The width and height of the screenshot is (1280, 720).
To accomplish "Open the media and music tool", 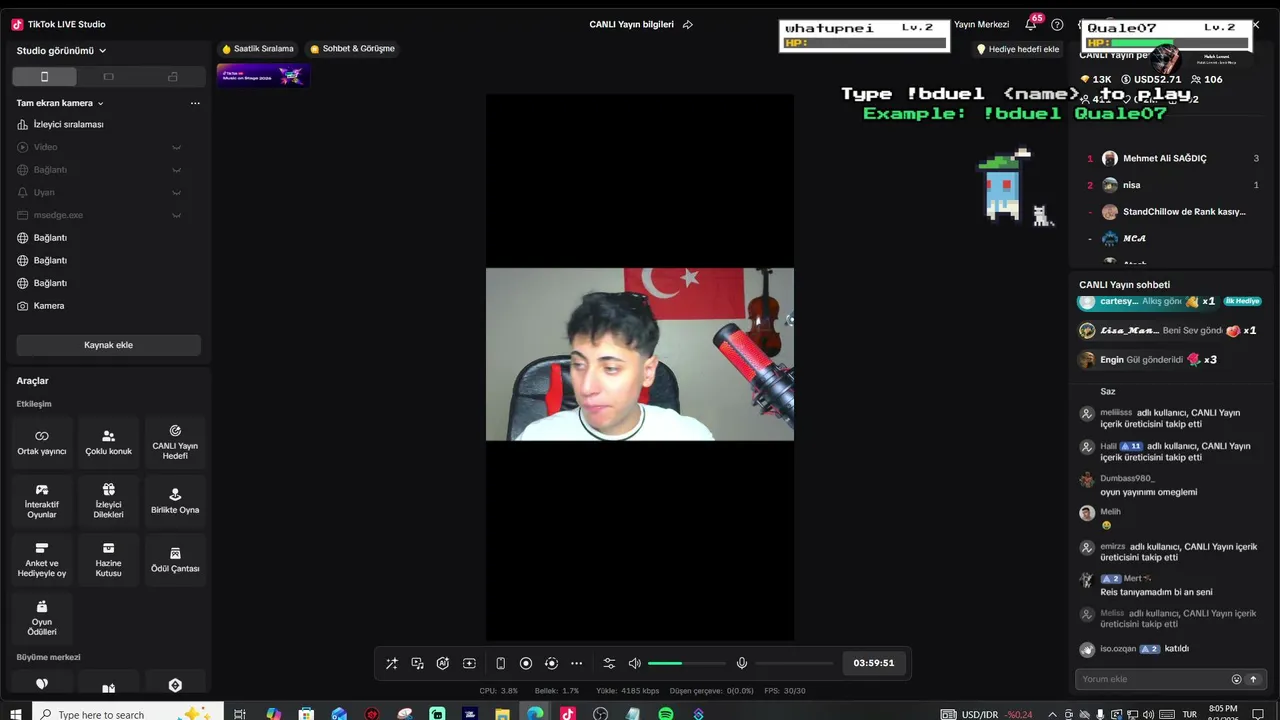I will [x=417, y=663].
